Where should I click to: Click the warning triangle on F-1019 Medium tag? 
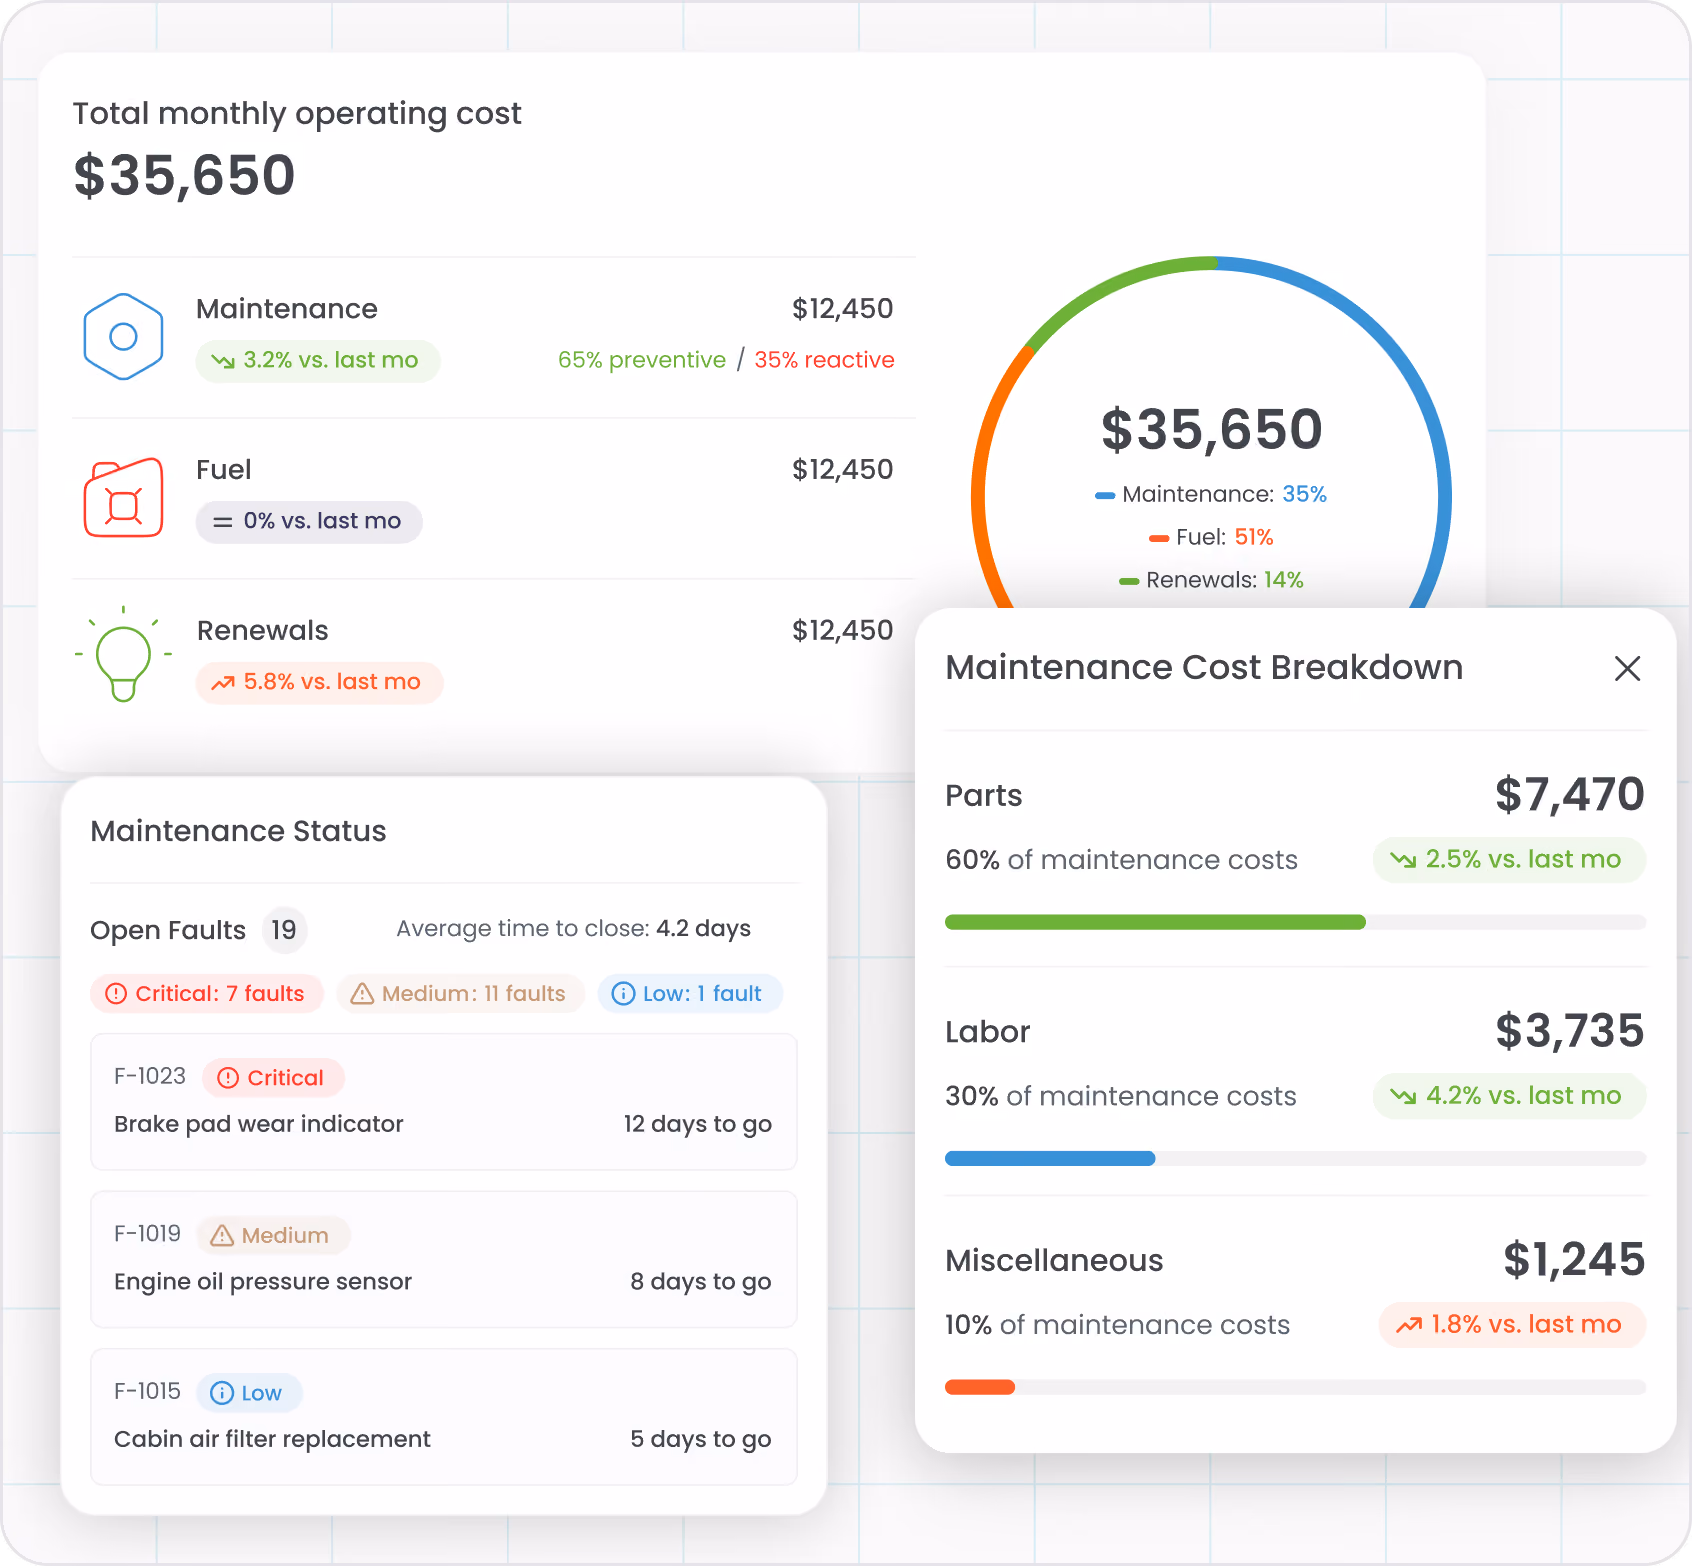pyautogui.click(x=222, y=1235)
